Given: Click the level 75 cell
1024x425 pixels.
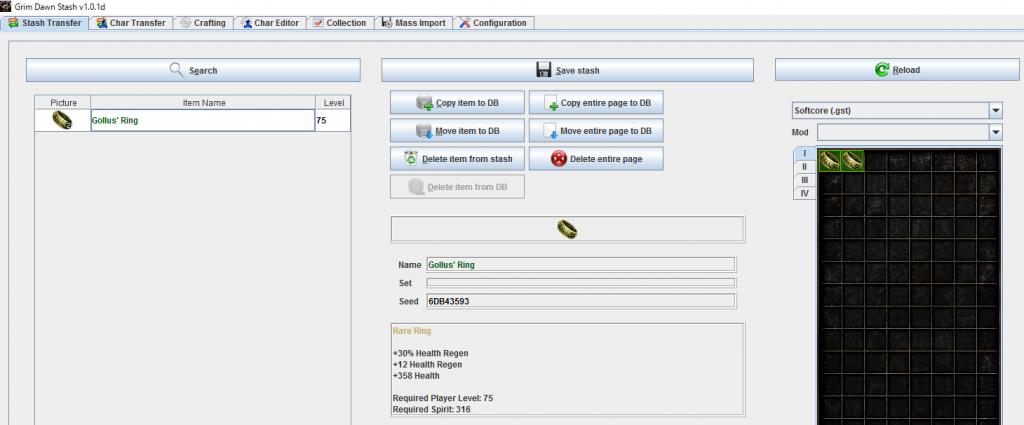Looking at the screenshot, I should pyautogui.click(x=332, y=120).
